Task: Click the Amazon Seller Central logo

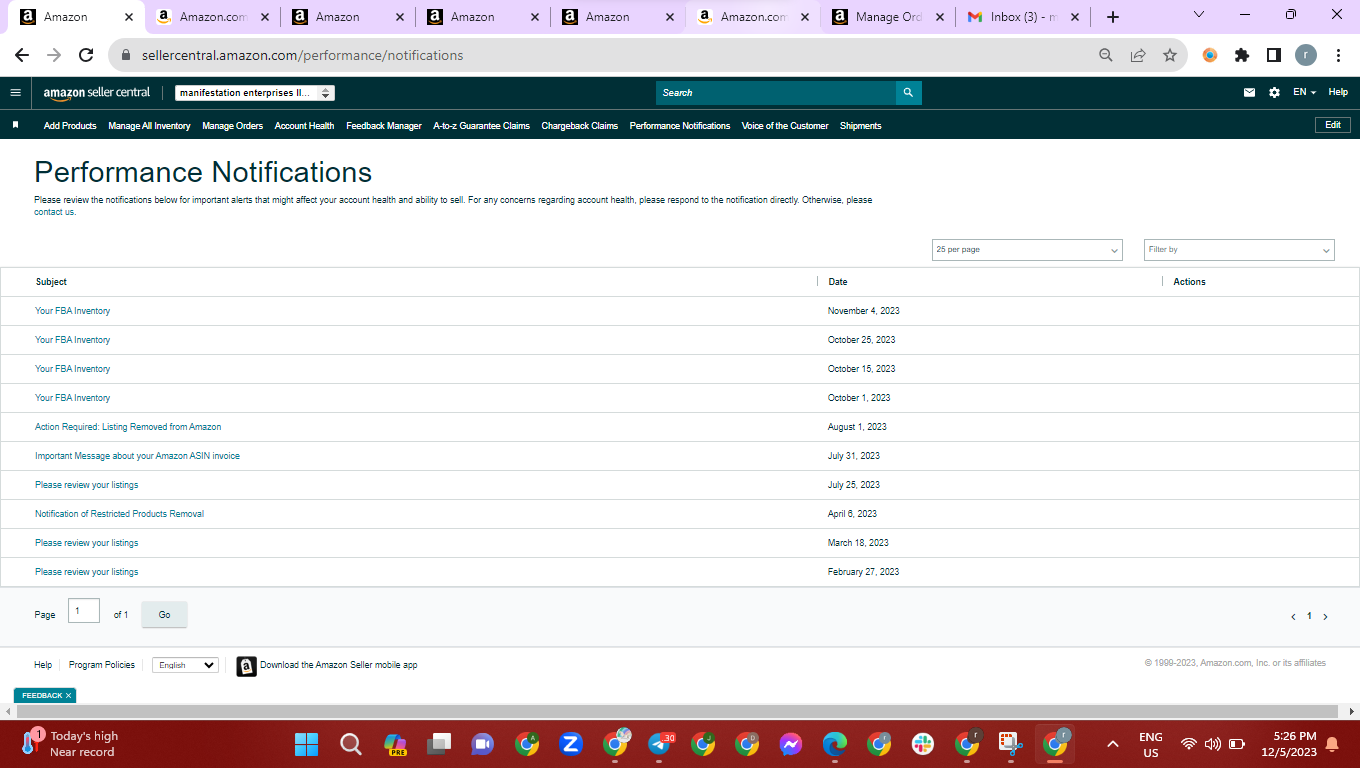Action: click(x=97, y=92)
